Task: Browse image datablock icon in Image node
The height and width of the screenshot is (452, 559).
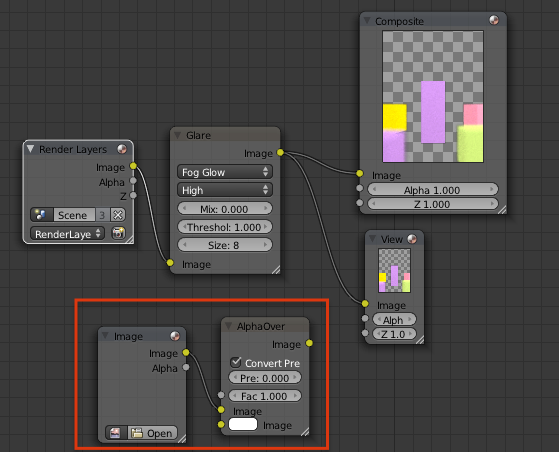Action: tap(116, 433)
